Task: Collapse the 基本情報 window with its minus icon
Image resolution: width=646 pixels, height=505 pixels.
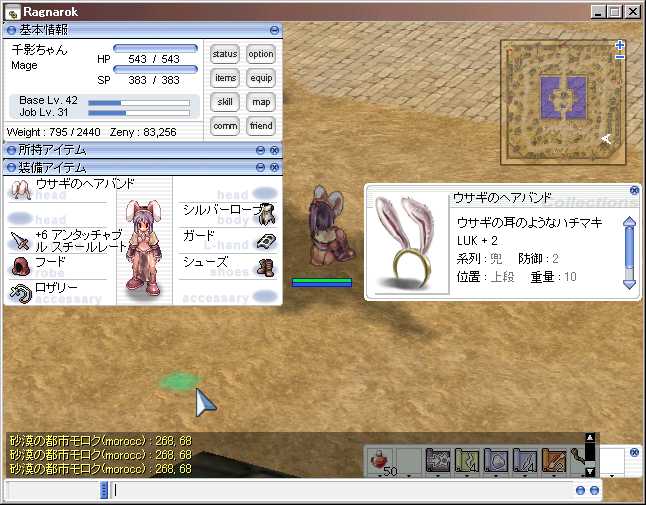Action: 274,30
